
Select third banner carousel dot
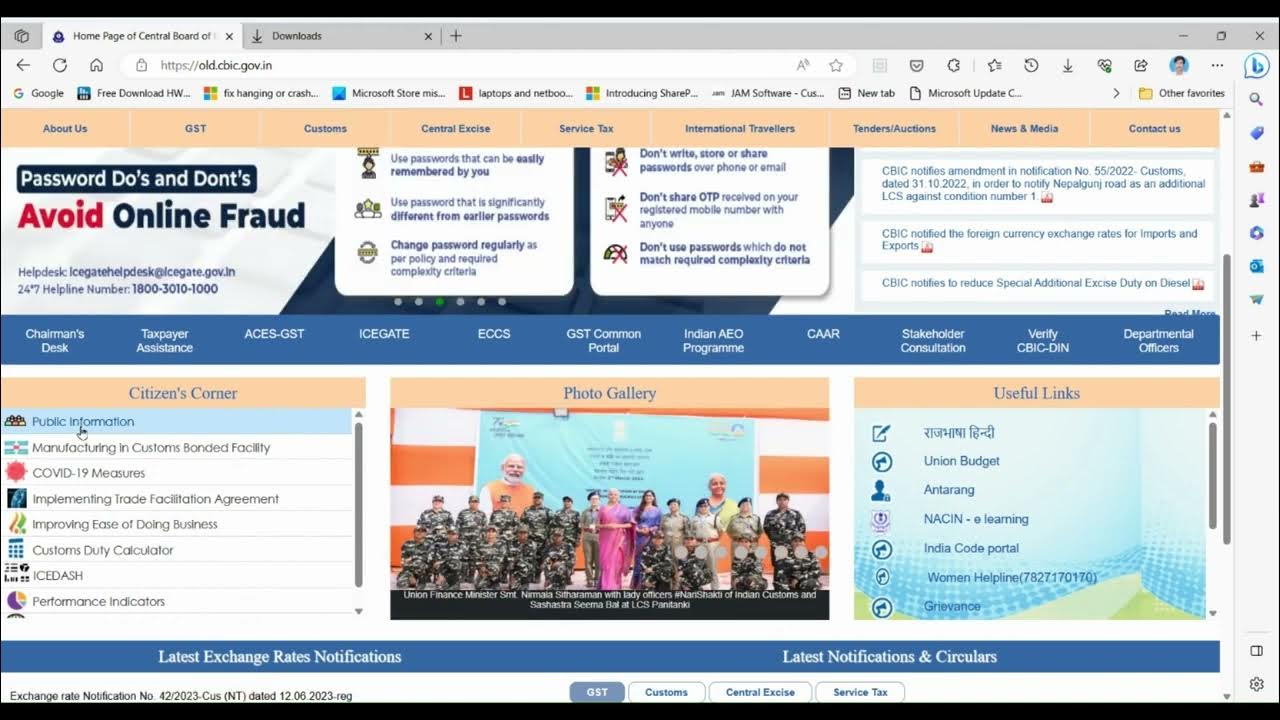[x=440, y=301]
